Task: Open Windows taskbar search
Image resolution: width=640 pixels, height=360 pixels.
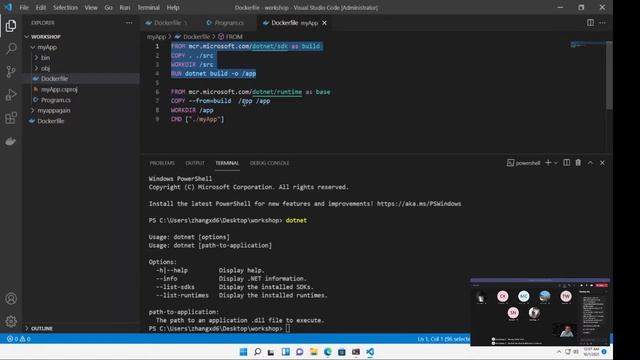Action: 257,352
